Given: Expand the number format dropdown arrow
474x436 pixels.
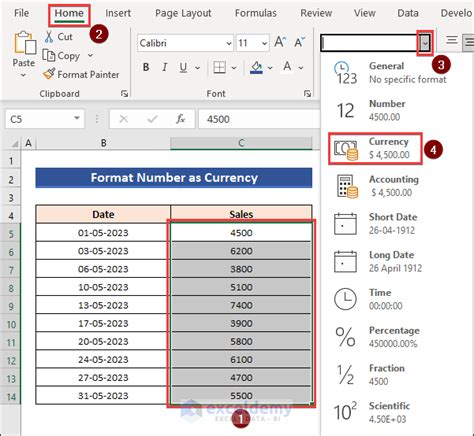Looking at the screenshot, I should click(x=425, y=43).
